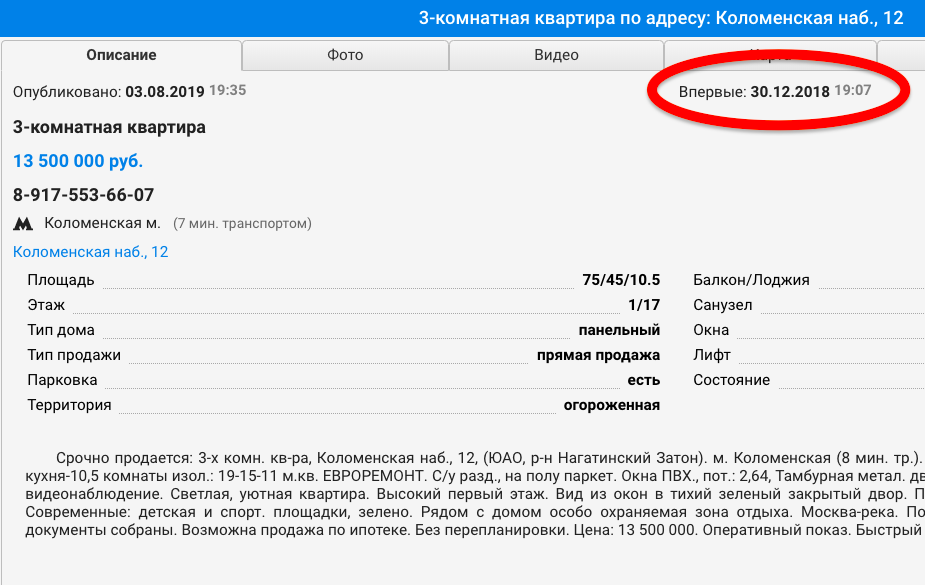
Task: Switch to the Фото tab
Action: (345, 55)
